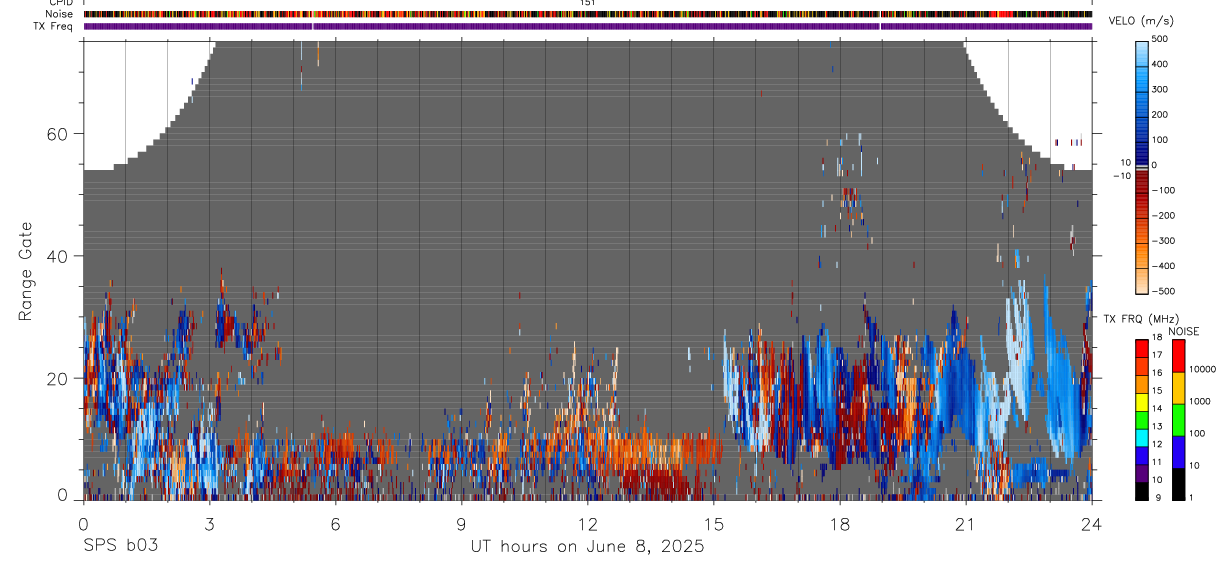Click the purple TX Freq strip above the plot

coord(588,26)
